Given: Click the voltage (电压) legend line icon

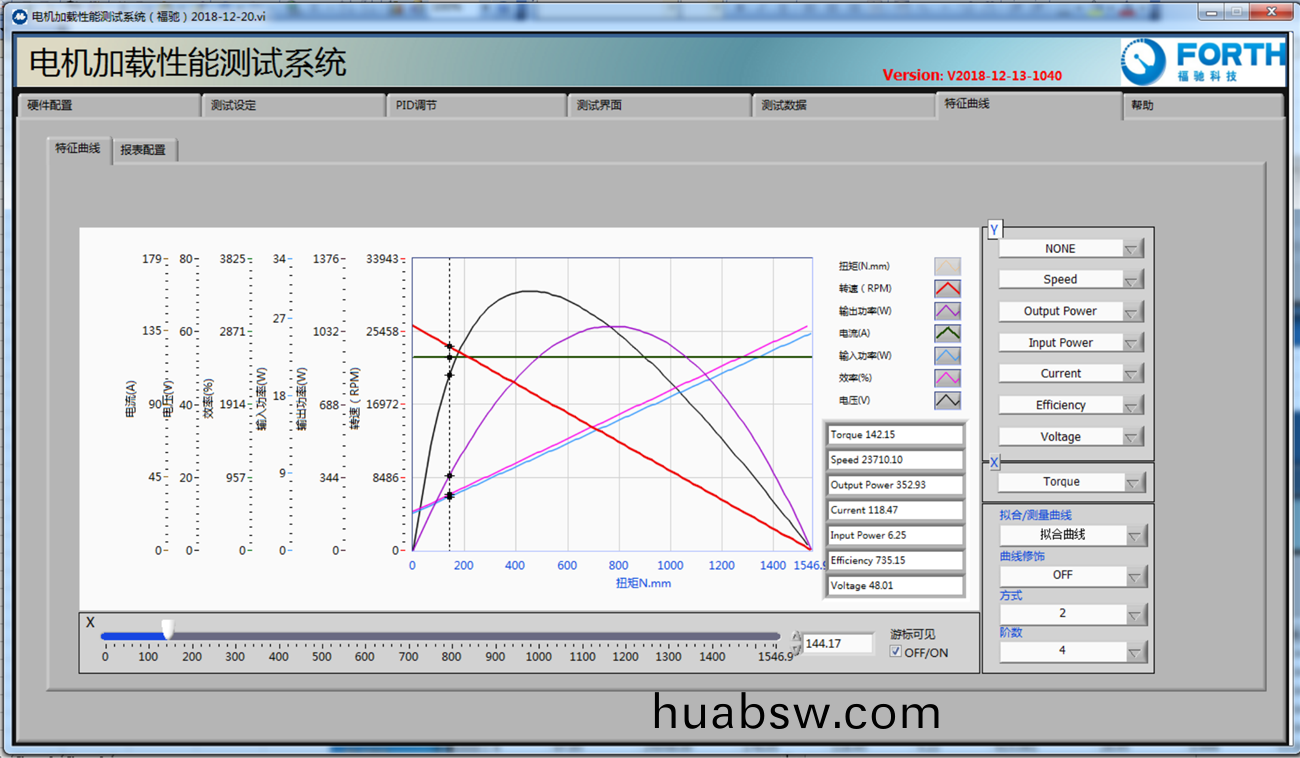Looking at the screenshot, I should tap(947, 400).
